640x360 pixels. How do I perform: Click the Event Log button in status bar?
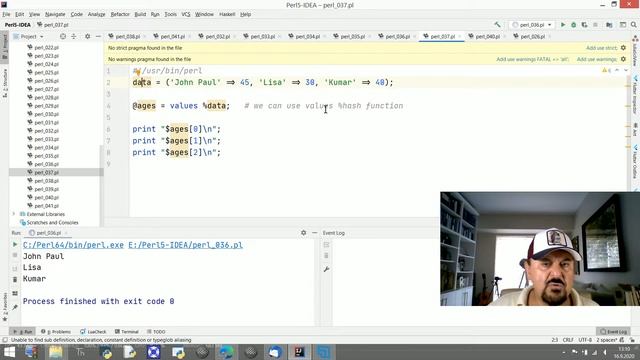coord(613,331)
